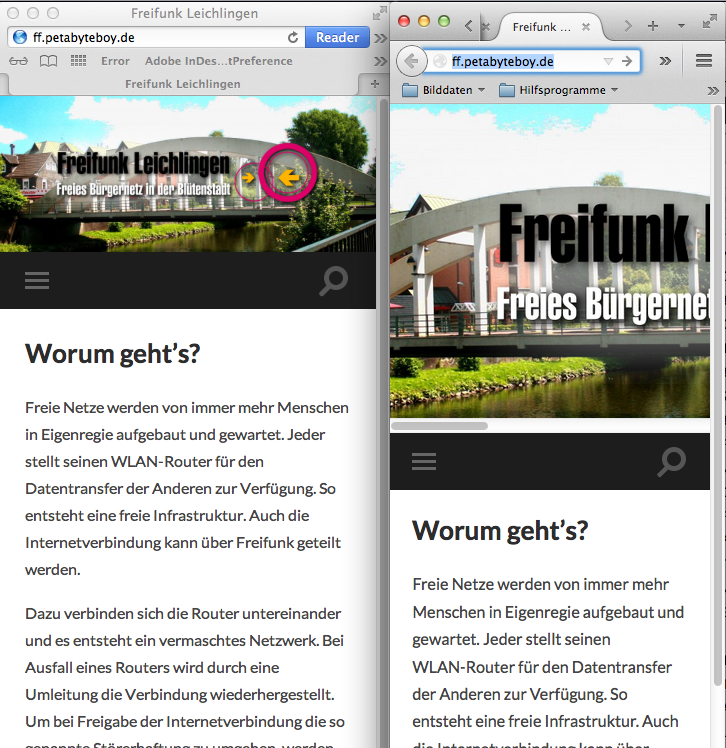Open the Top Sites grid icon in Safari
726x748 pixels.
78,61
